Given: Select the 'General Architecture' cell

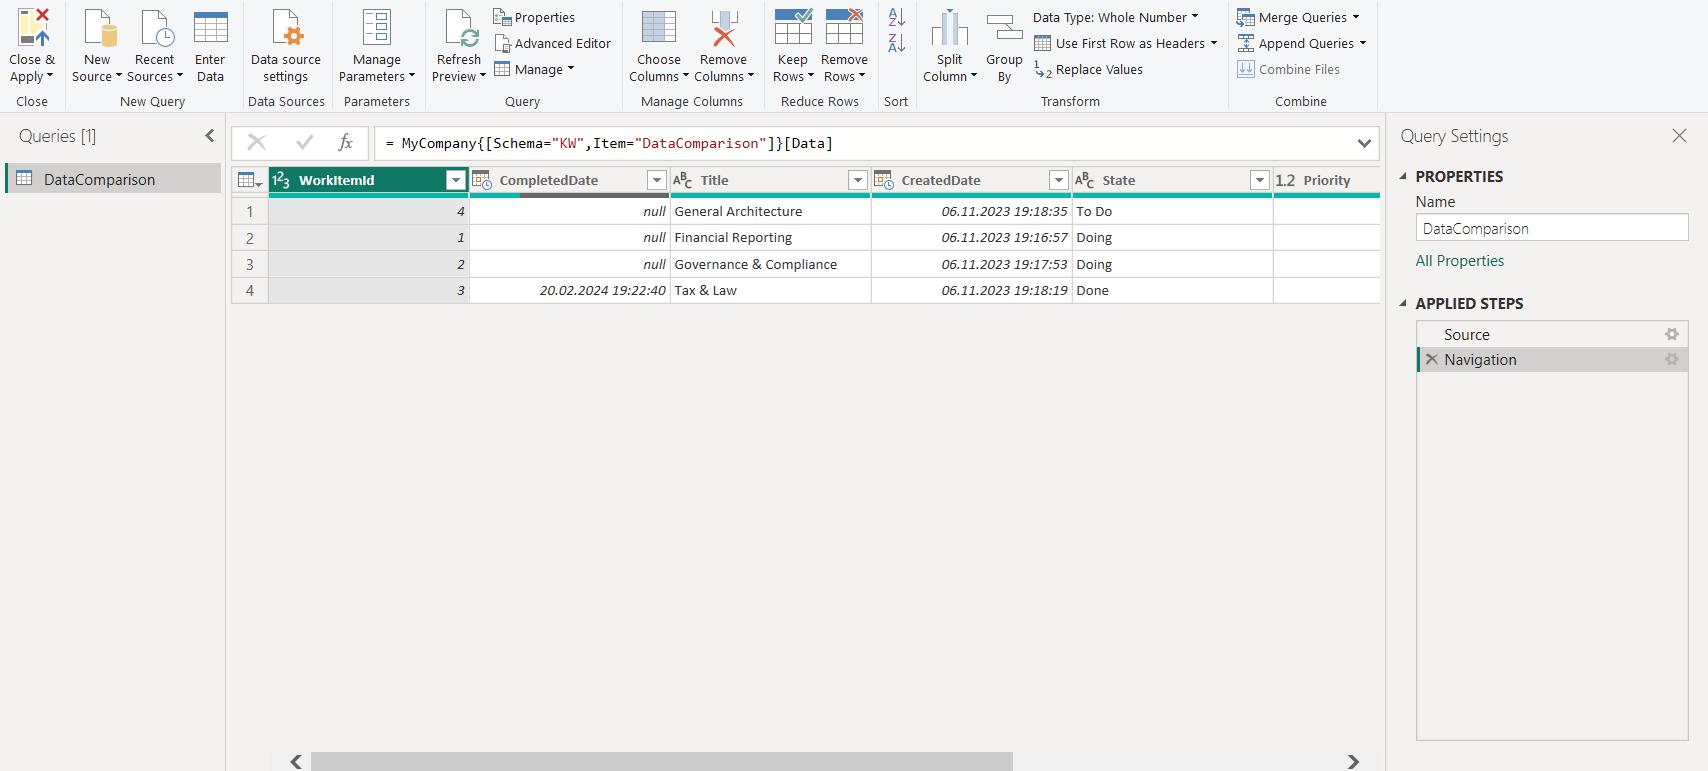Looking at the screenshot, I should (x=770, y=211).
